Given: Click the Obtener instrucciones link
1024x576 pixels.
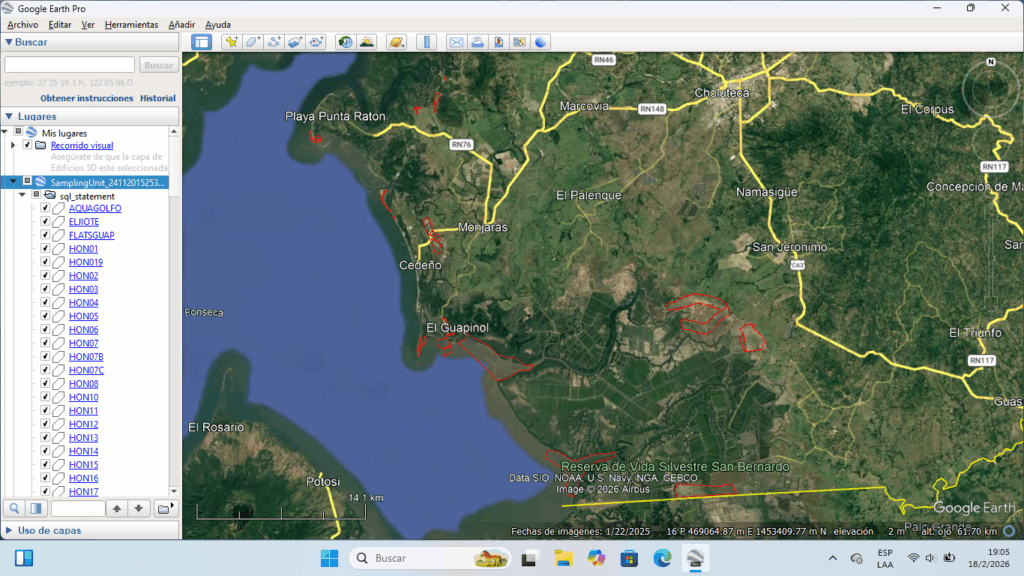Looking at the screenshot, I should [x=86, y=98].
